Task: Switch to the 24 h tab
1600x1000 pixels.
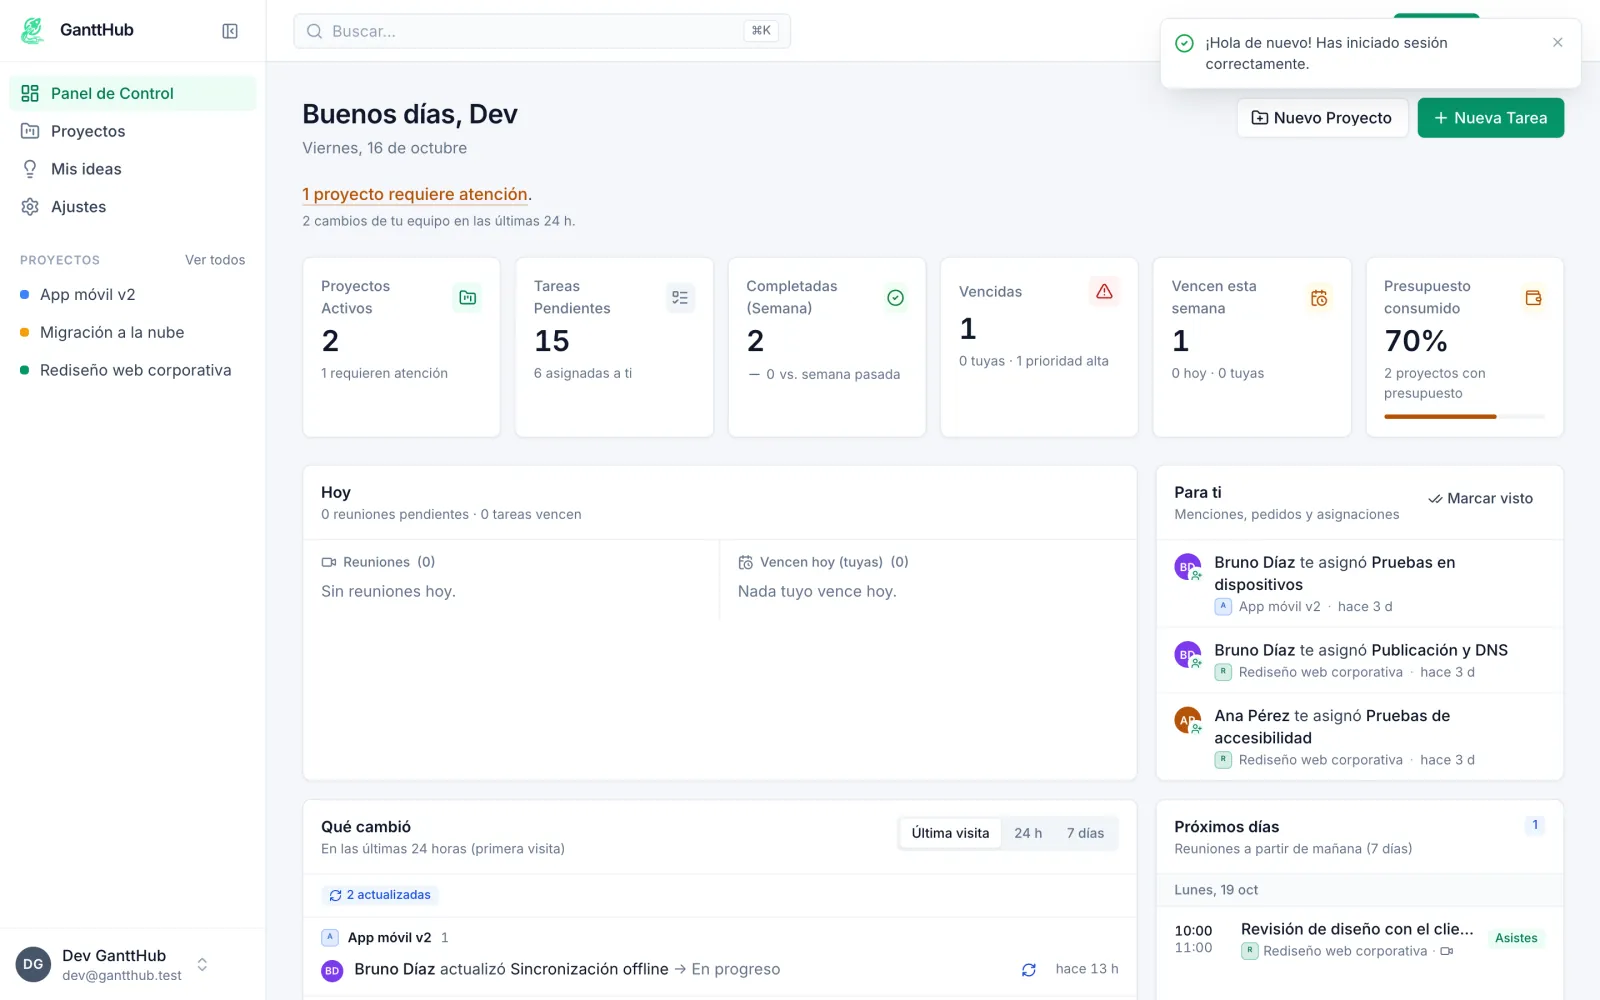Action: tap(1028, 833)
